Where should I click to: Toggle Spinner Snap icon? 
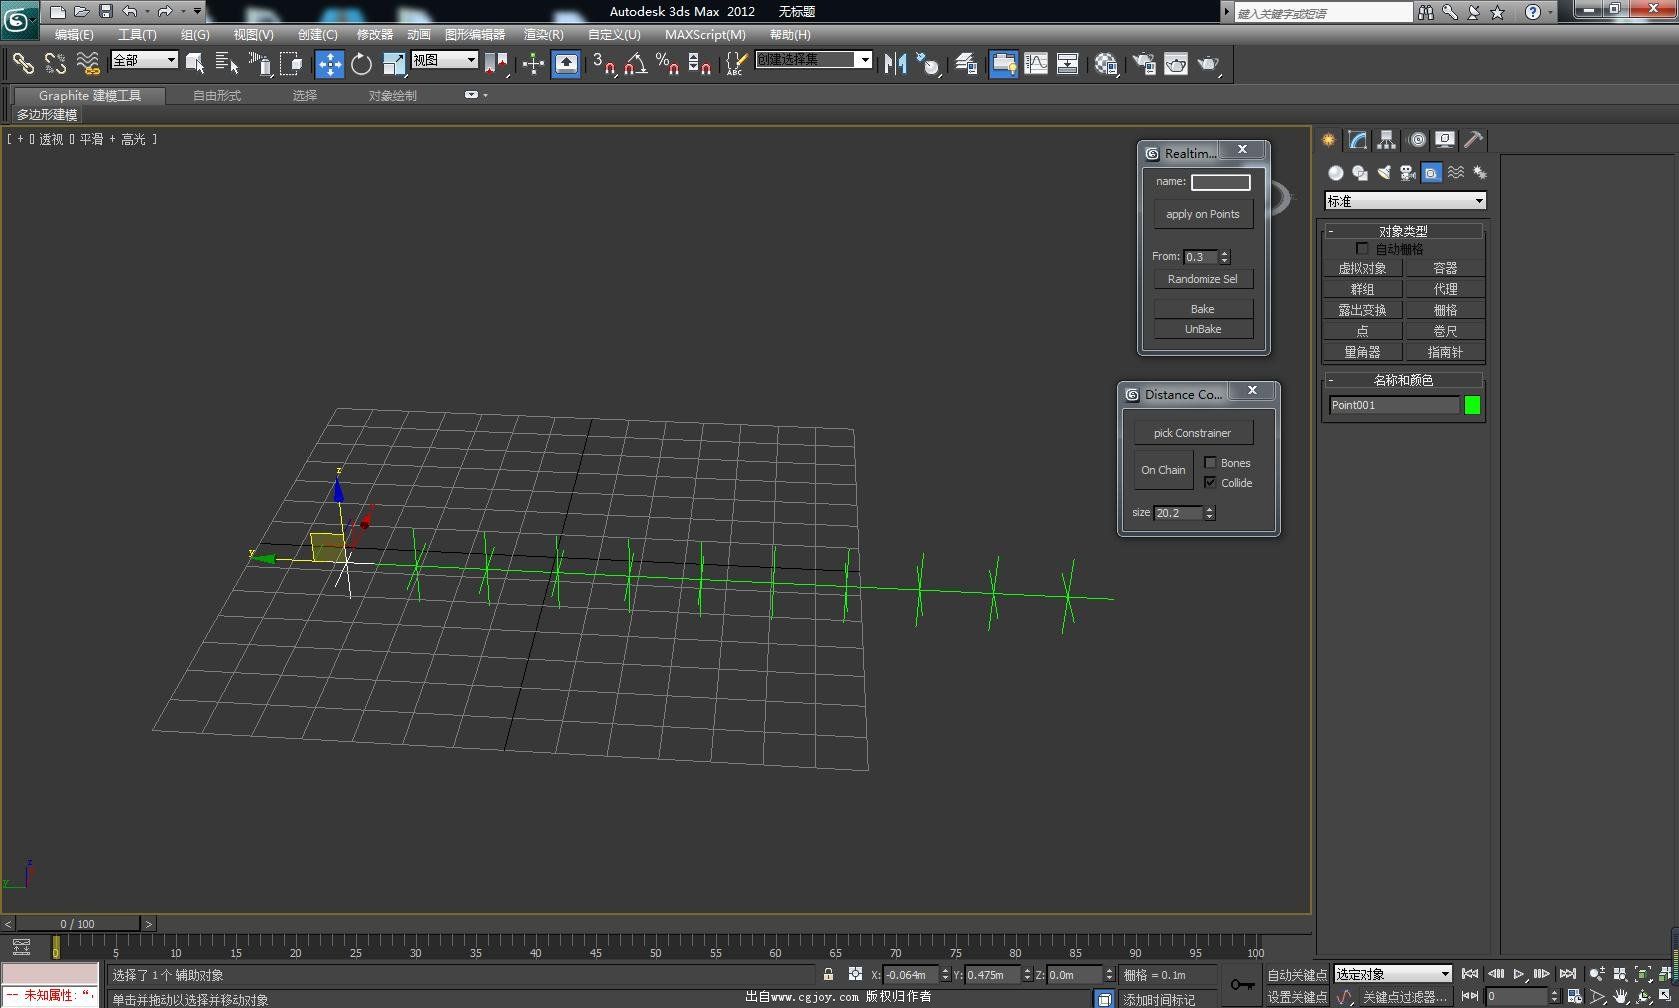700,64
